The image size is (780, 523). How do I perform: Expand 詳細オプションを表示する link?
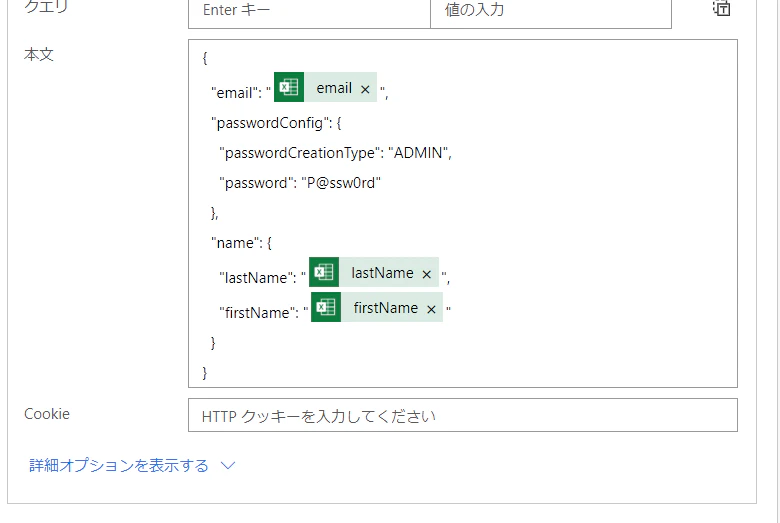point(119,465)
